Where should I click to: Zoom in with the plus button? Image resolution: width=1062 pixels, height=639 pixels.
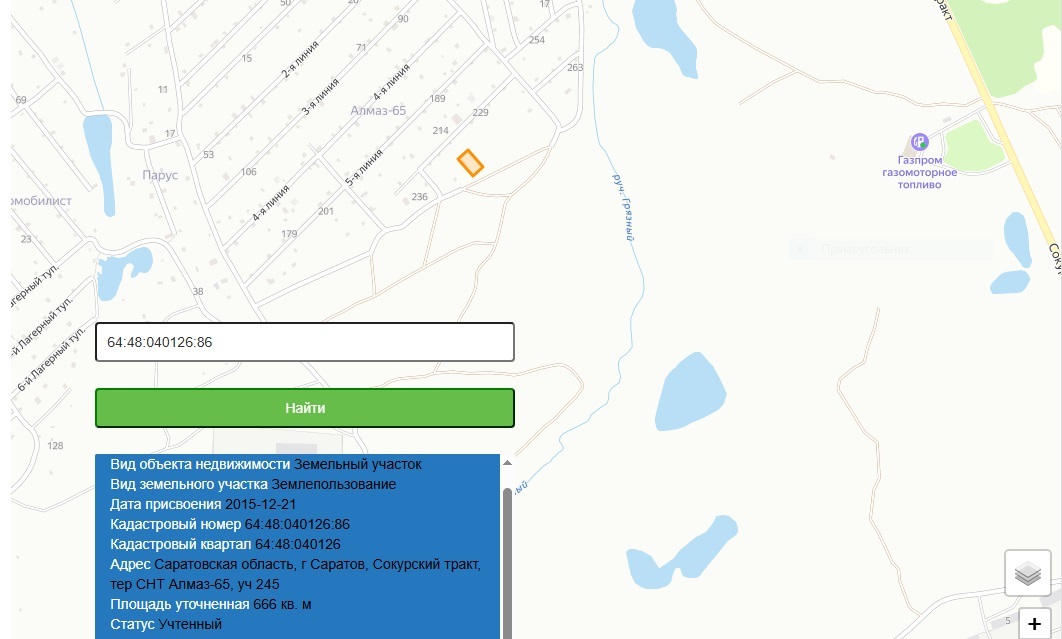coord(1034,623)
